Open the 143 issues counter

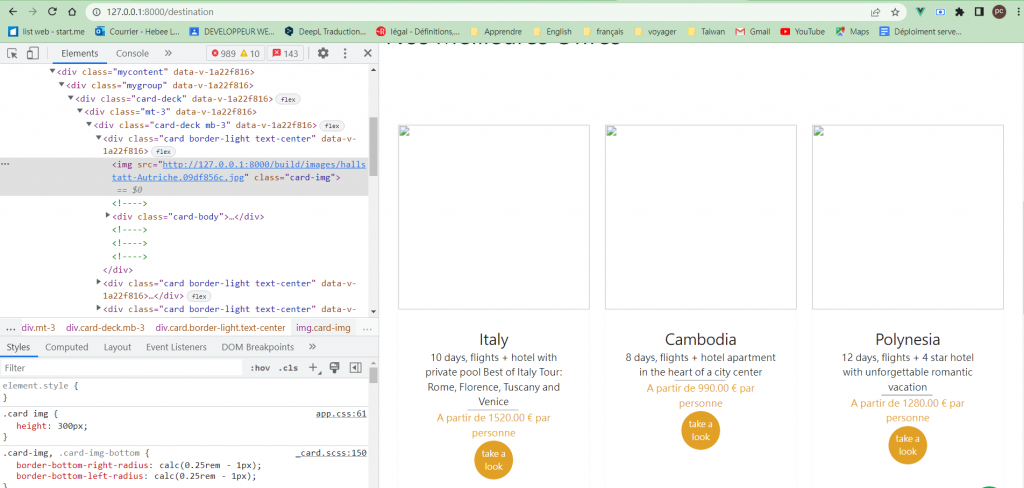(x=285, y=54)
